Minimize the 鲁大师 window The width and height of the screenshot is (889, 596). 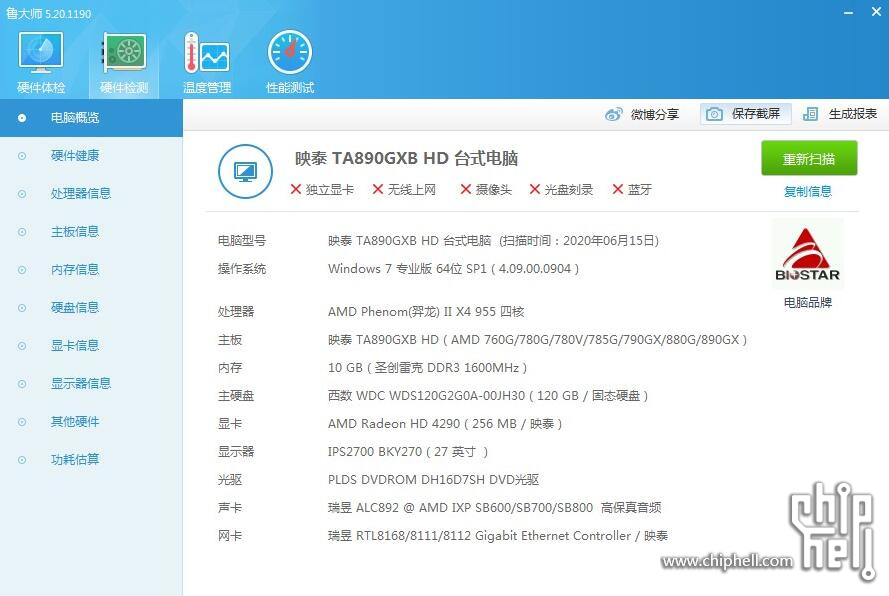(848, 12)
